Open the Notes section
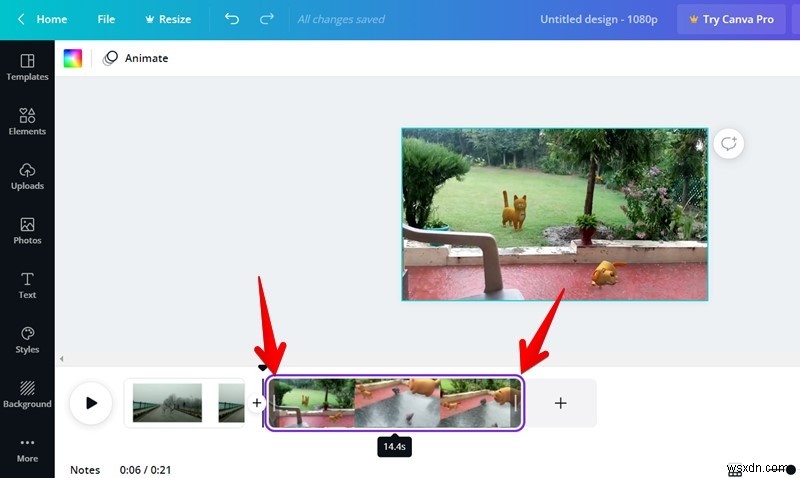This screenshot has width=800, height=478. point(85,470)
